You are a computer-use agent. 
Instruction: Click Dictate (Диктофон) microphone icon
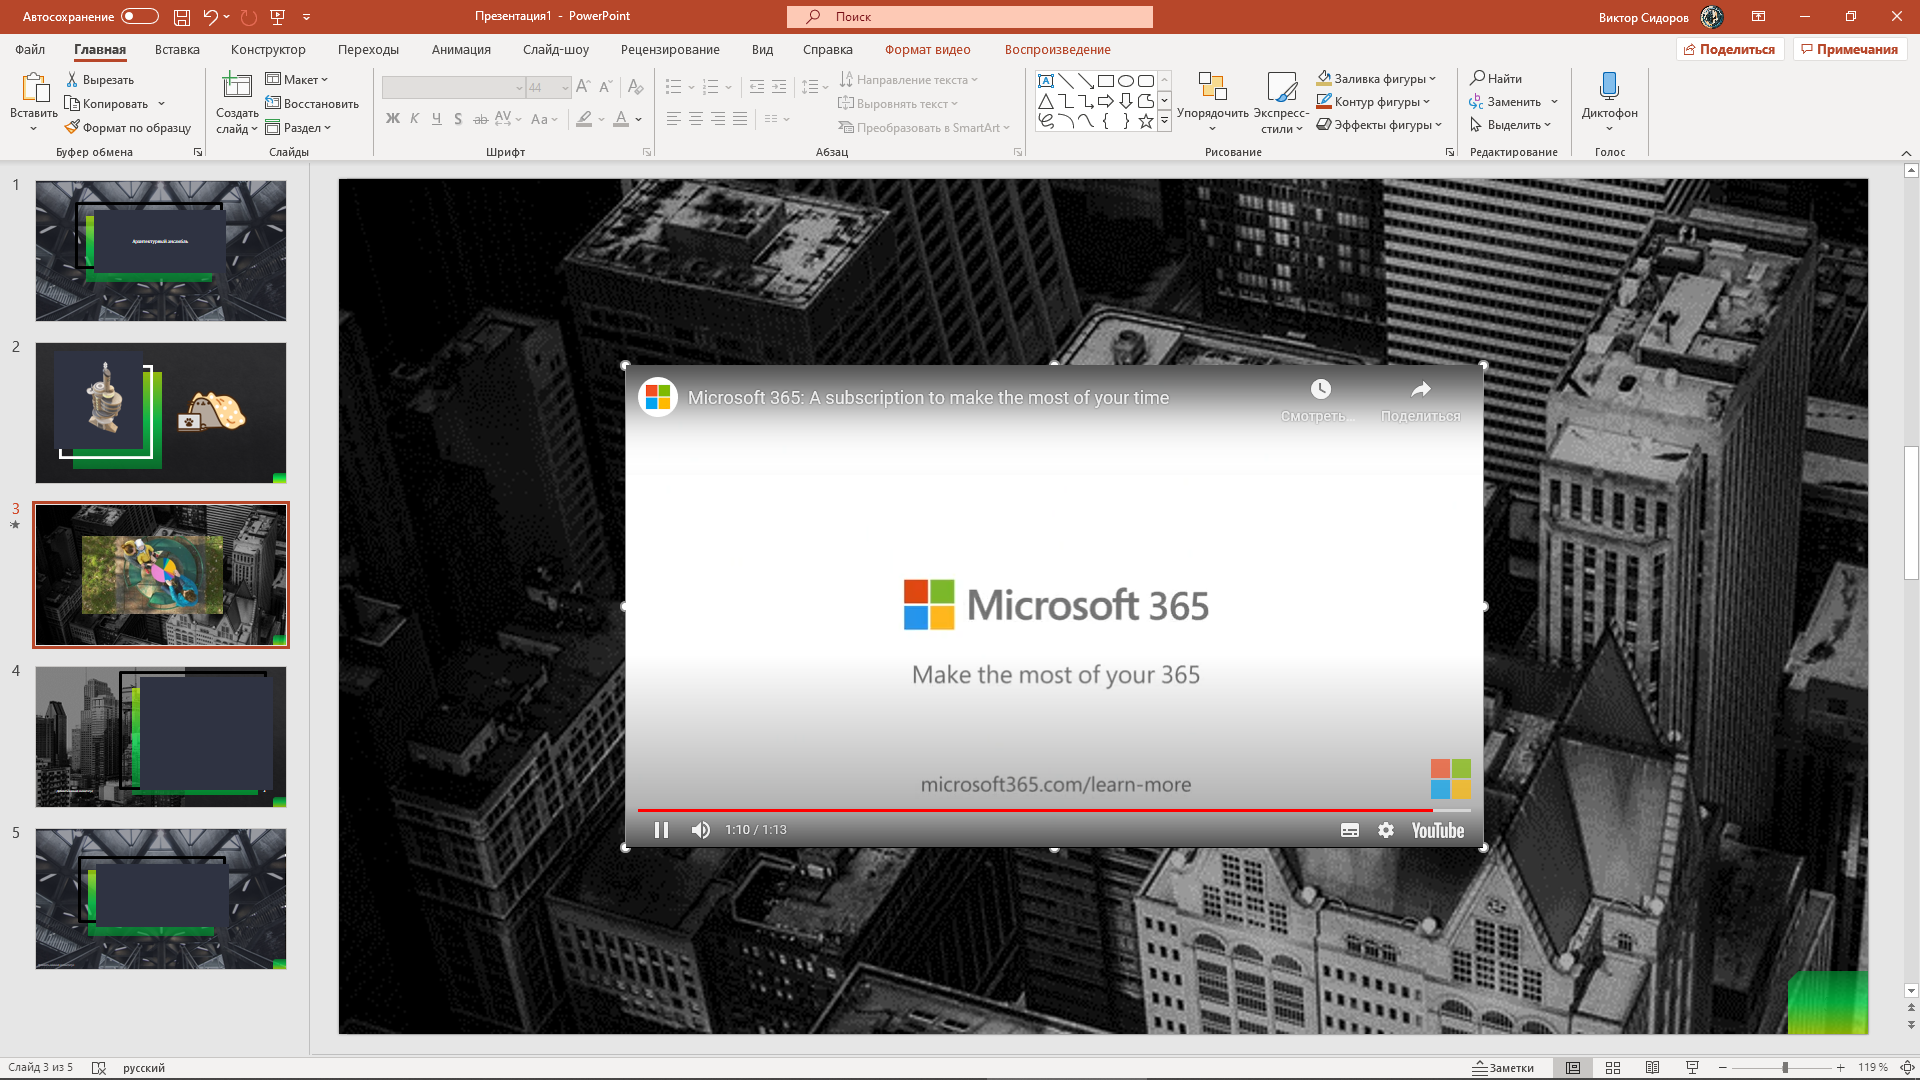[x=1609, y=86]
